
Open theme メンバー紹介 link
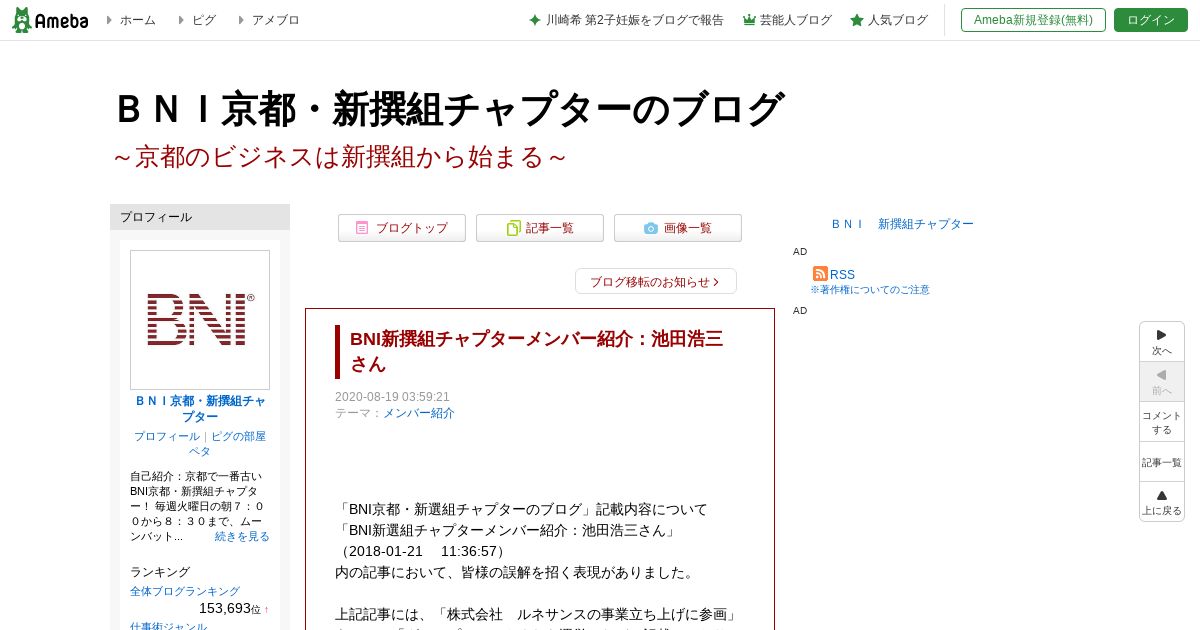pyautogui.click(x=419, y=413)
